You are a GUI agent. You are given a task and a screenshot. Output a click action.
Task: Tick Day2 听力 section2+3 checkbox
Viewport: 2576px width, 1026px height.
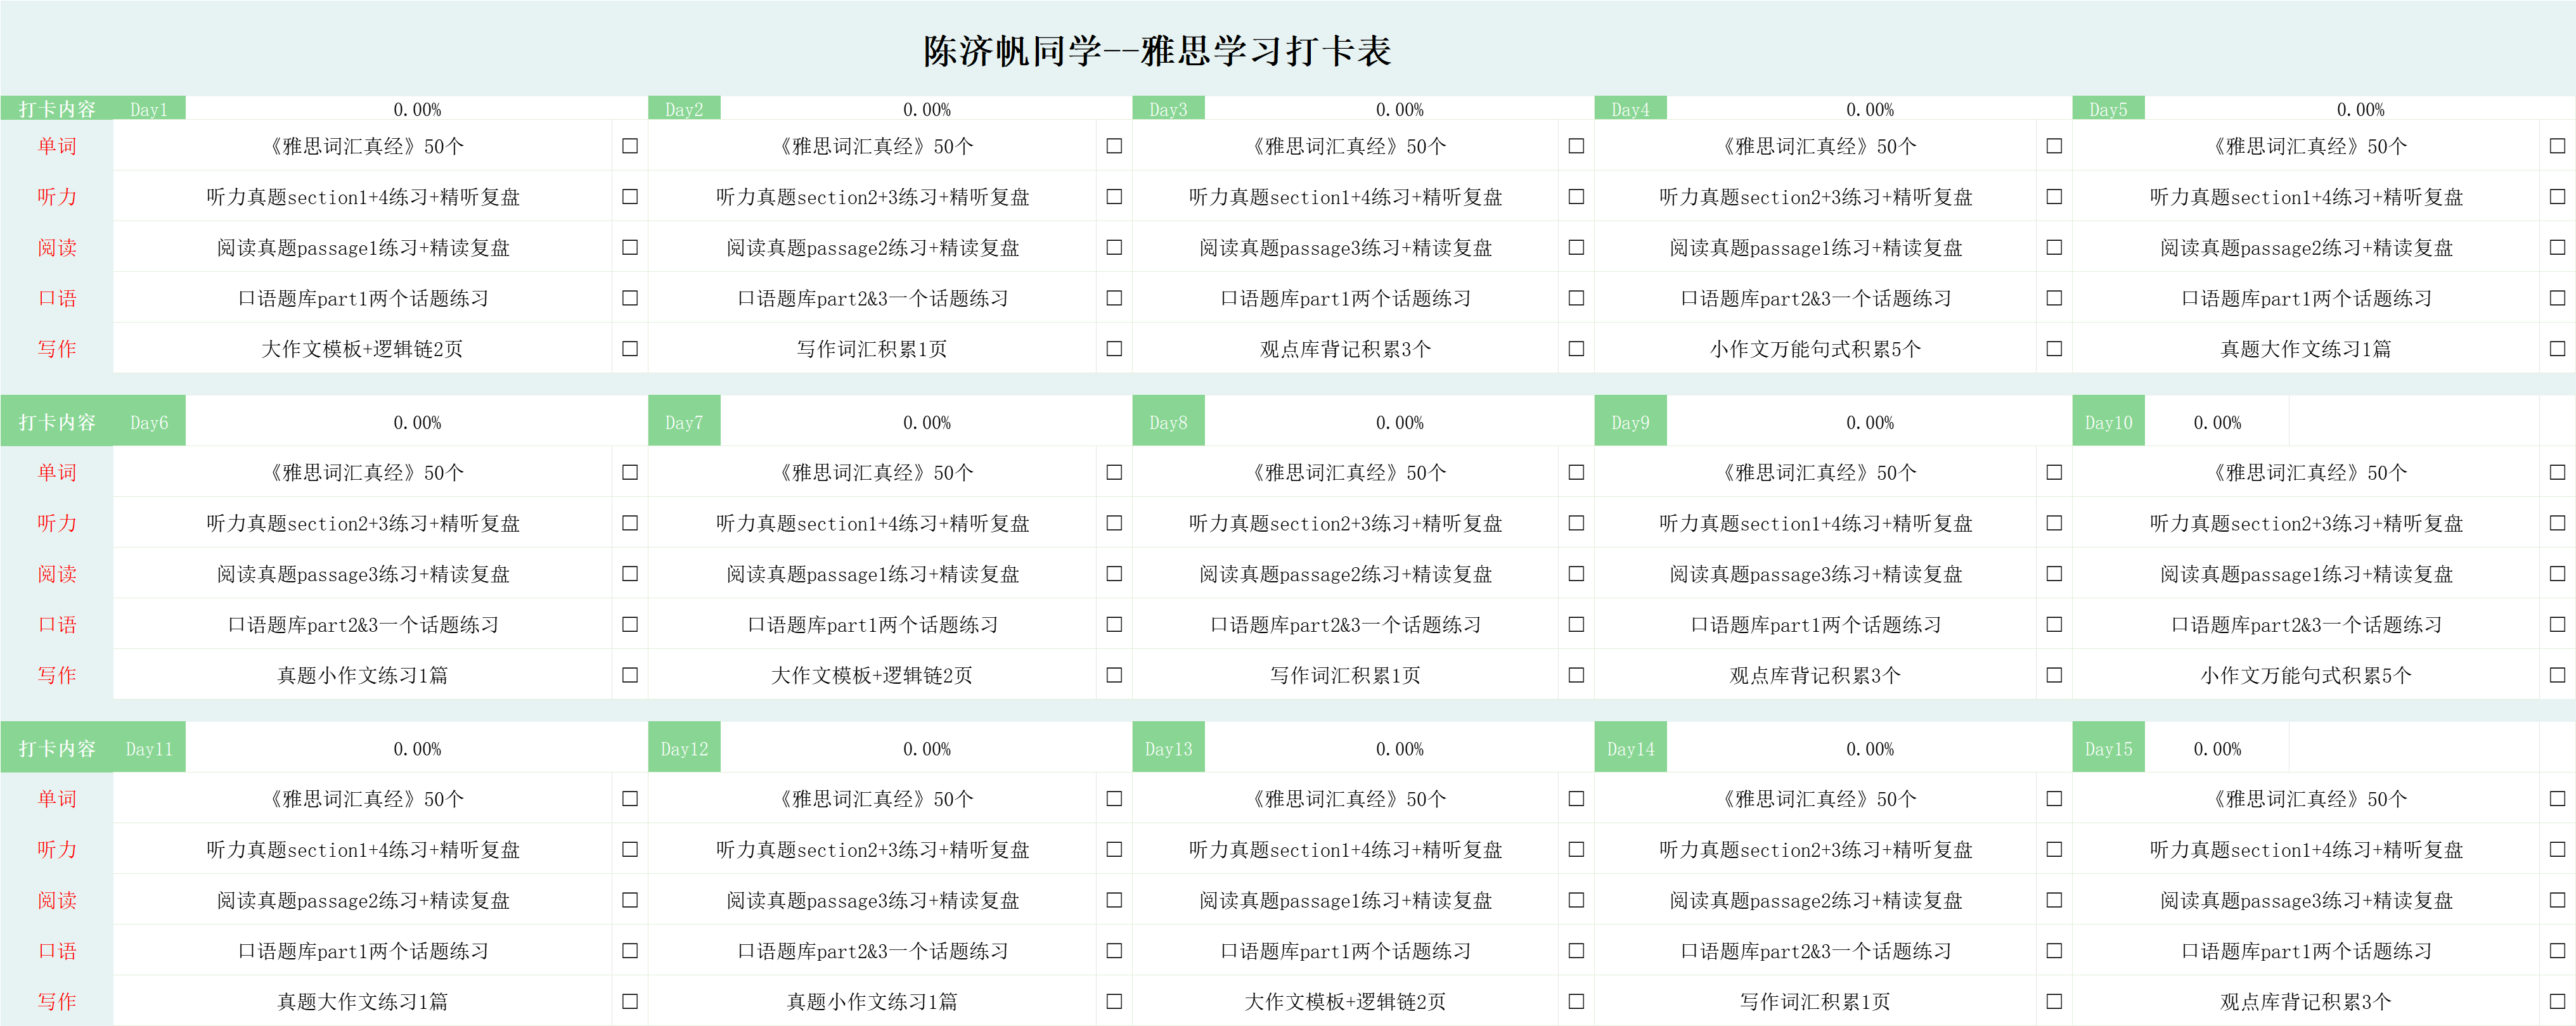click(x=1114, y=197)
